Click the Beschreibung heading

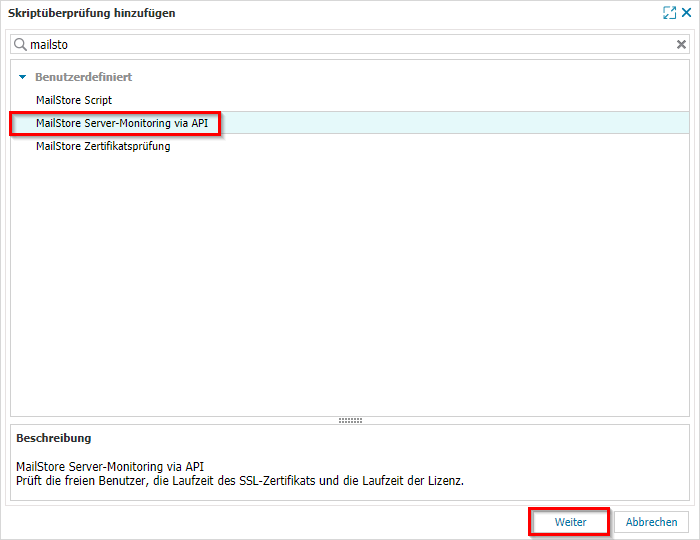[x=54, y=438]
